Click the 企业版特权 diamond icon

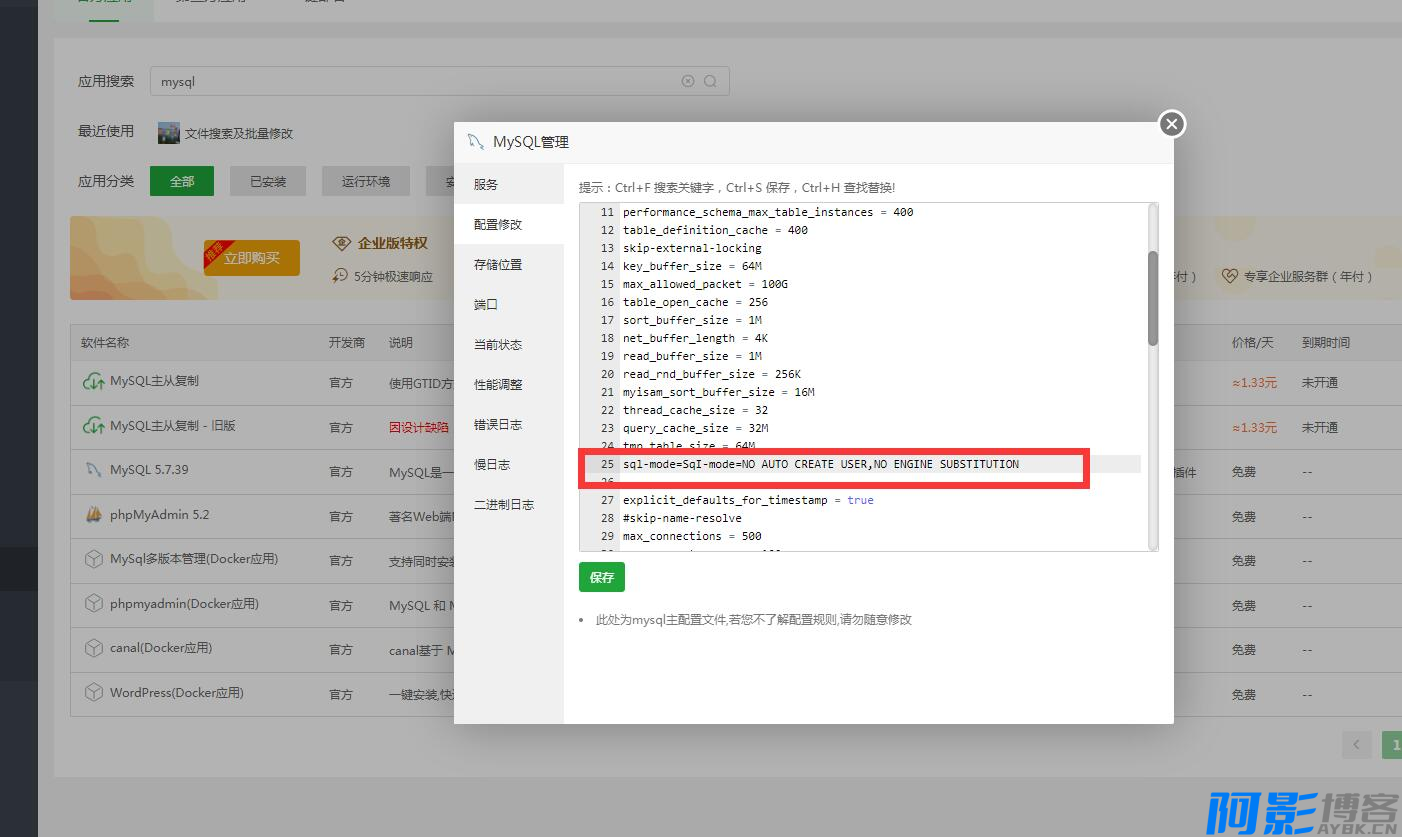tap(342, 243)
